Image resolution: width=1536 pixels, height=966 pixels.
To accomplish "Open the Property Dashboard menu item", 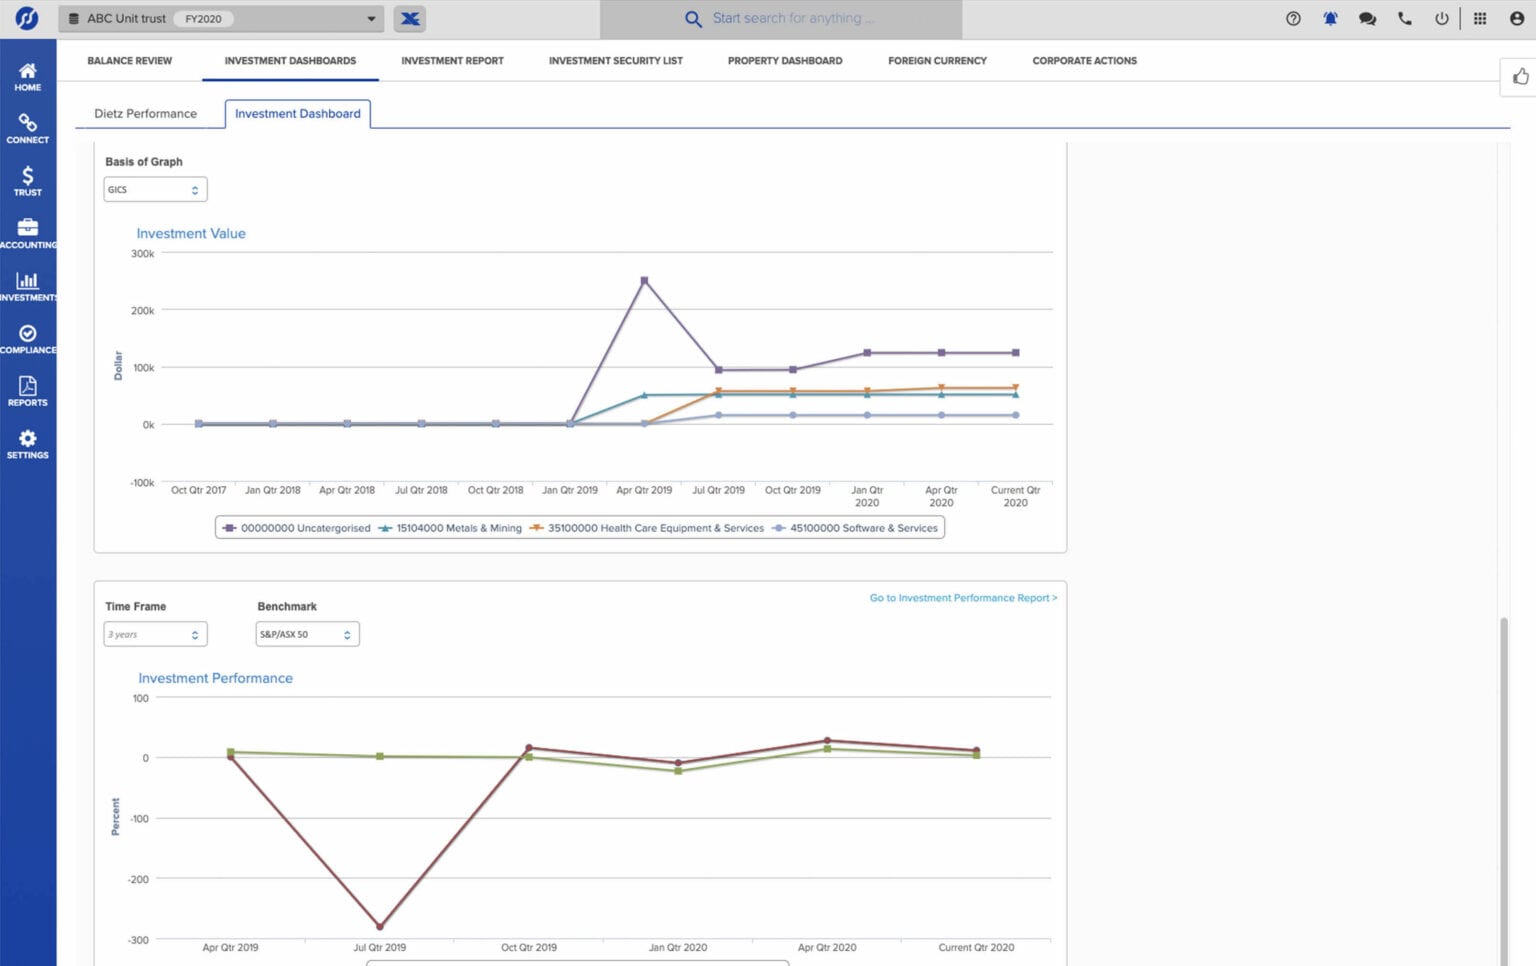I will tap(785, 61).
